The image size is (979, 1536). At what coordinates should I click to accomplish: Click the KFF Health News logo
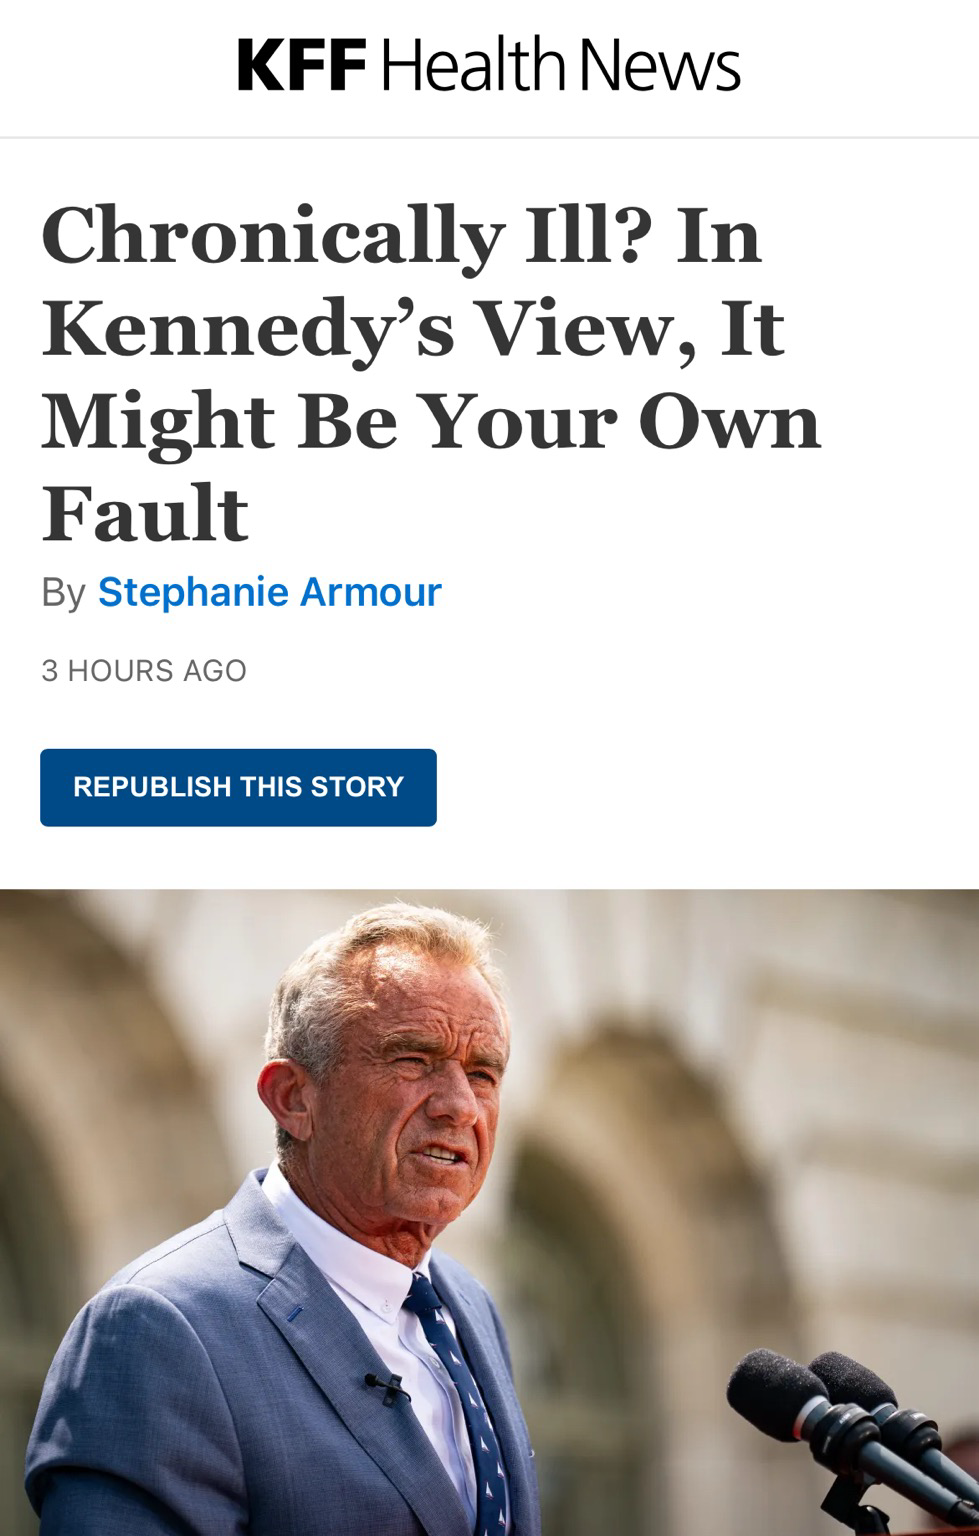(x=489, y=64)
